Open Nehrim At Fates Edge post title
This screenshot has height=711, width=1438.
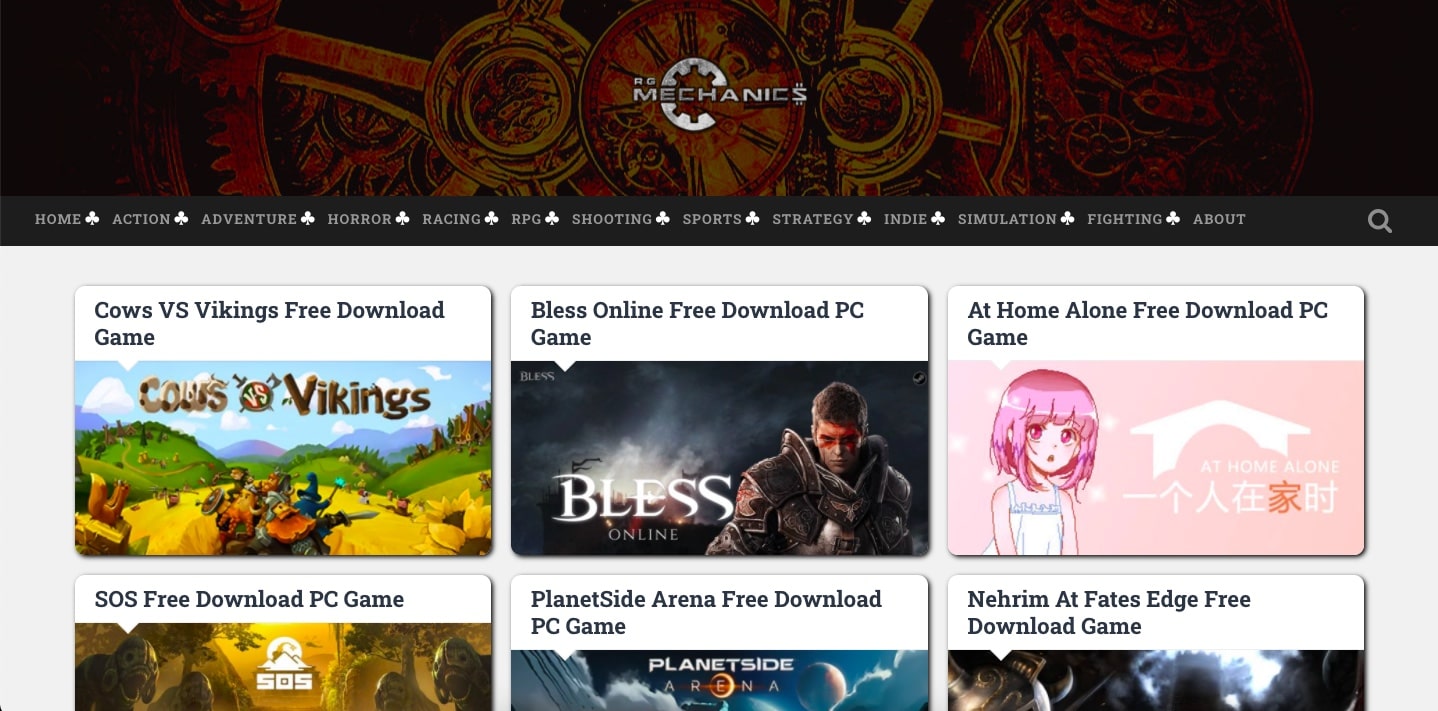pyautogui.click(x=1109, y=613)
